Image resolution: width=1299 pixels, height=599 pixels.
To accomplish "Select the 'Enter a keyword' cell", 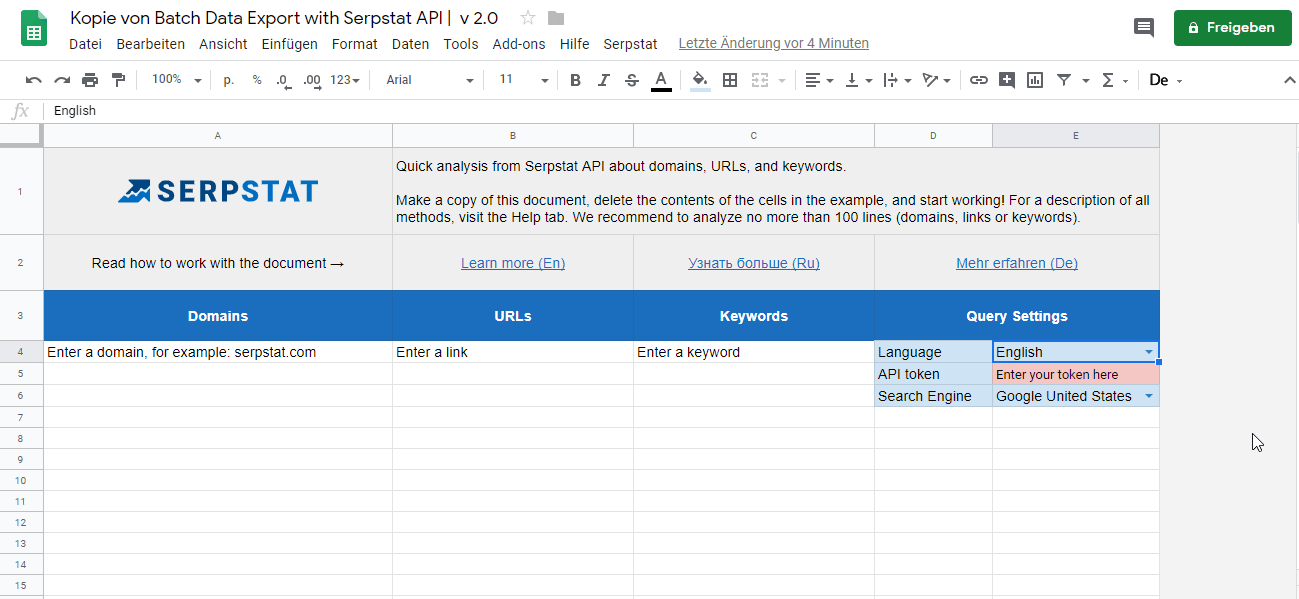I will tap(754, 352).
